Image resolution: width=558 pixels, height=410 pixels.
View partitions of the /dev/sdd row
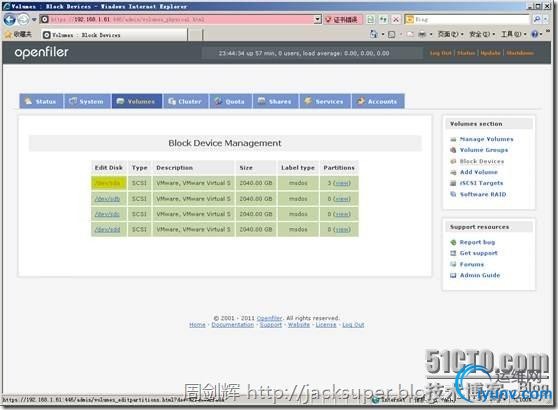pyautogui.click(x=342, y=230)
